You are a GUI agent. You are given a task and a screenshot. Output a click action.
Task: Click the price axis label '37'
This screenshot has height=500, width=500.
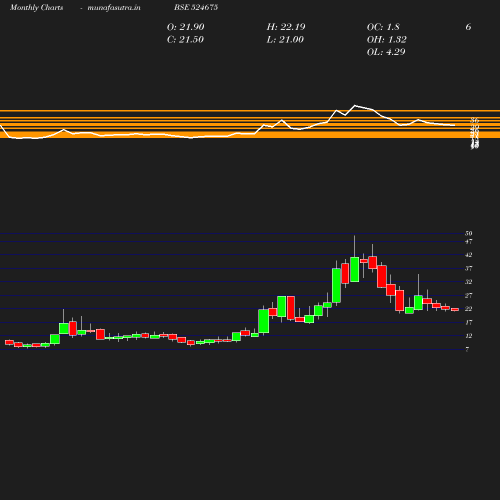[468, 268]
